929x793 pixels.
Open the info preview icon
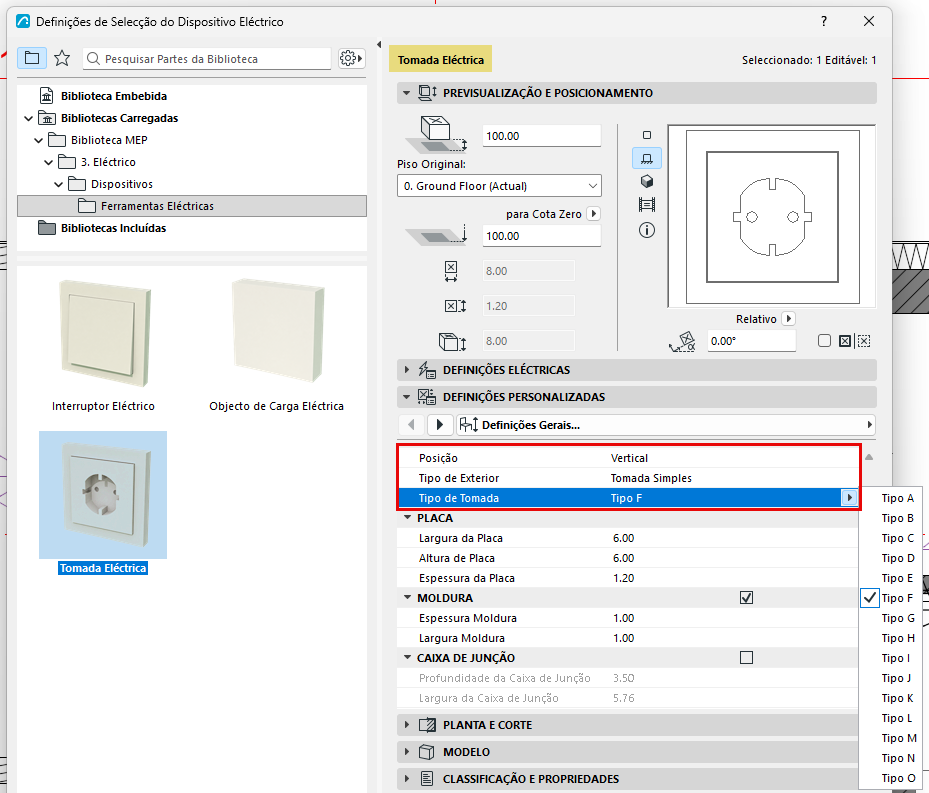pyautogui.click(x=647, y=230)
